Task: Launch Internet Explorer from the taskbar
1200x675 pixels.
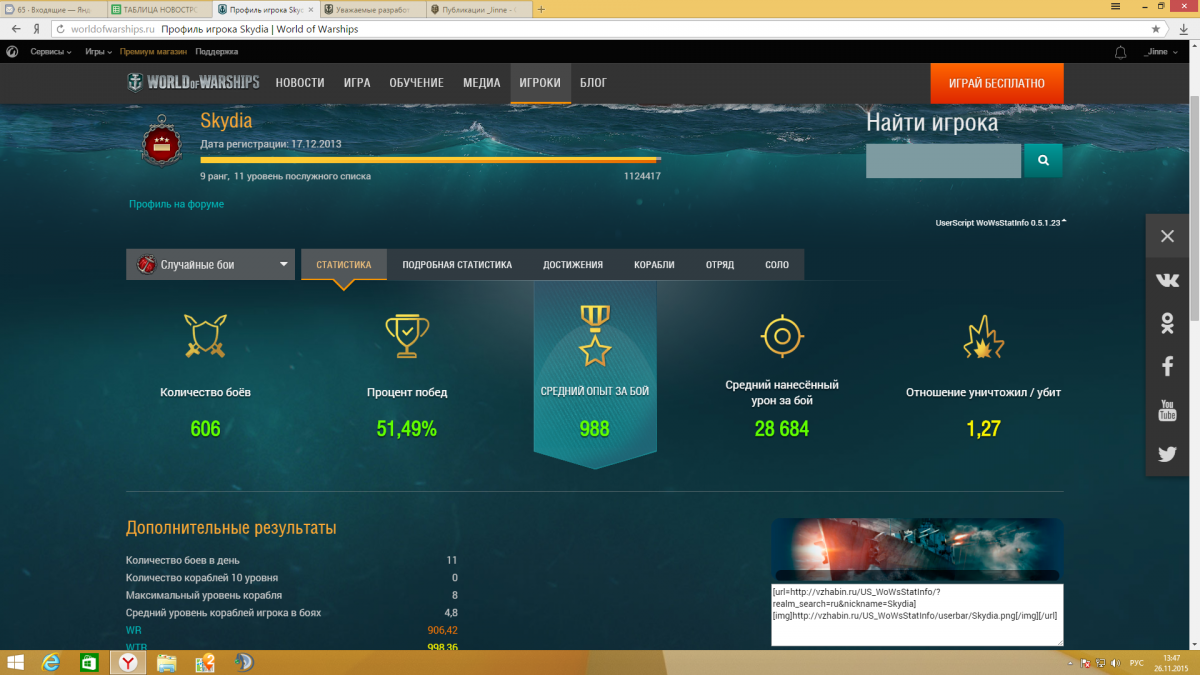Action: (52, 662)
